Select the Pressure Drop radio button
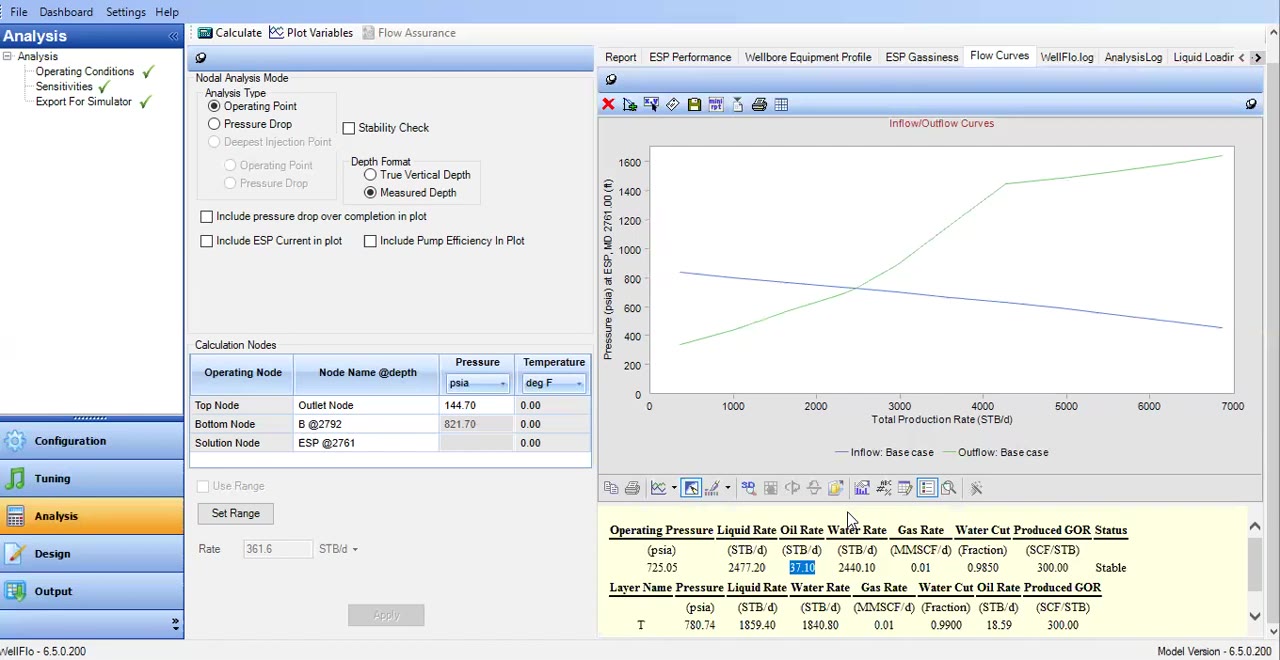This screenshot has height=660, width=1280. point(214,123)
